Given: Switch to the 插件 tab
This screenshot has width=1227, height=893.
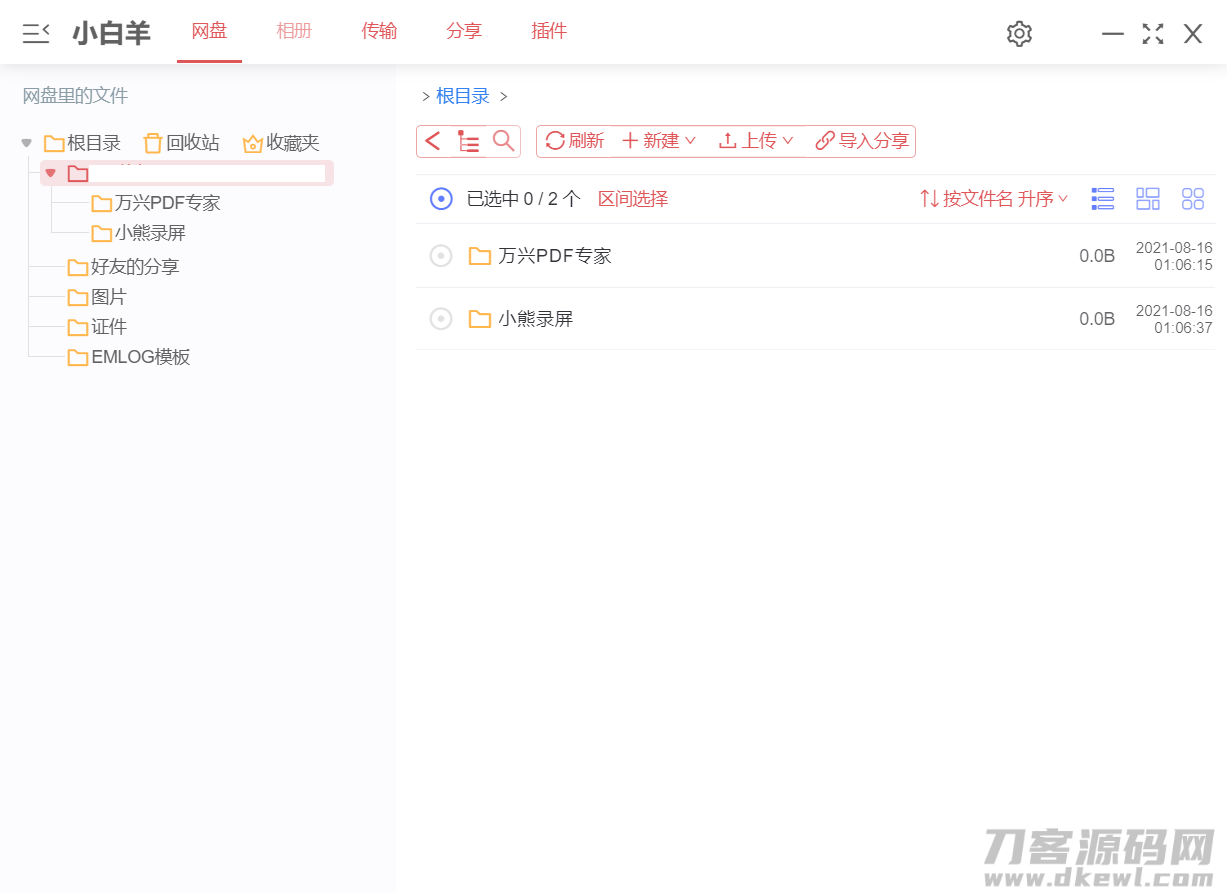Looking at the screenshot, I should coord(549,31).
